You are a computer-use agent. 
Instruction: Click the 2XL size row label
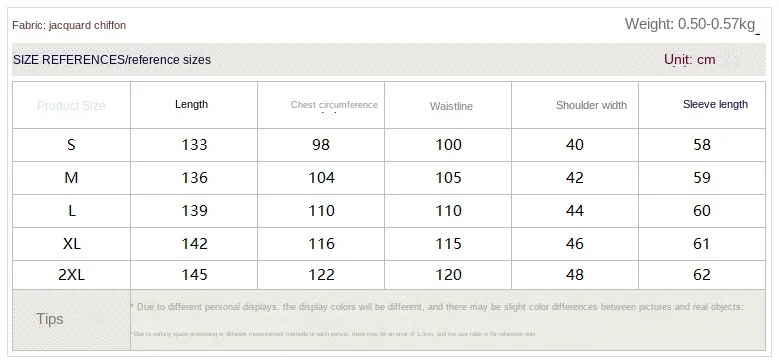tap(72, 275)
